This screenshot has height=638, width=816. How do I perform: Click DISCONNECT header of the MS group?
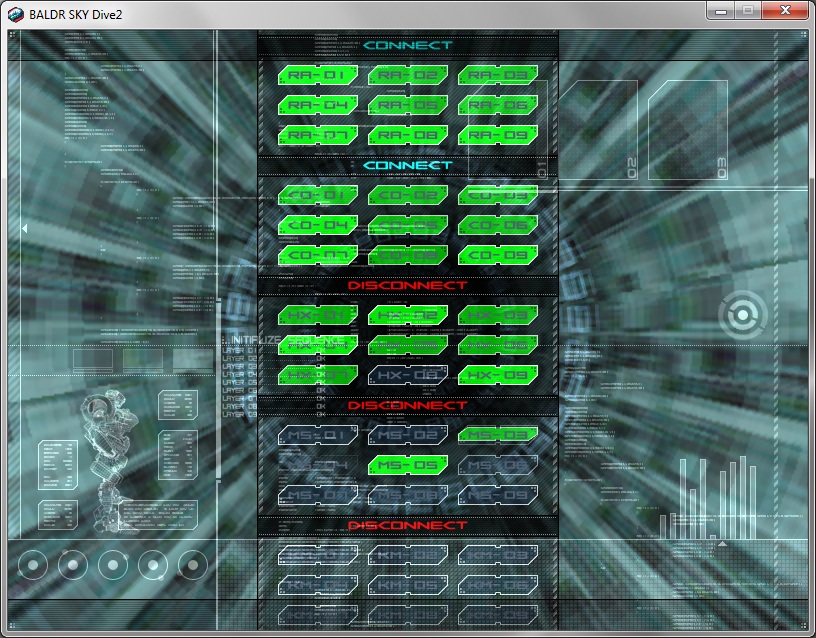[408, 405]
